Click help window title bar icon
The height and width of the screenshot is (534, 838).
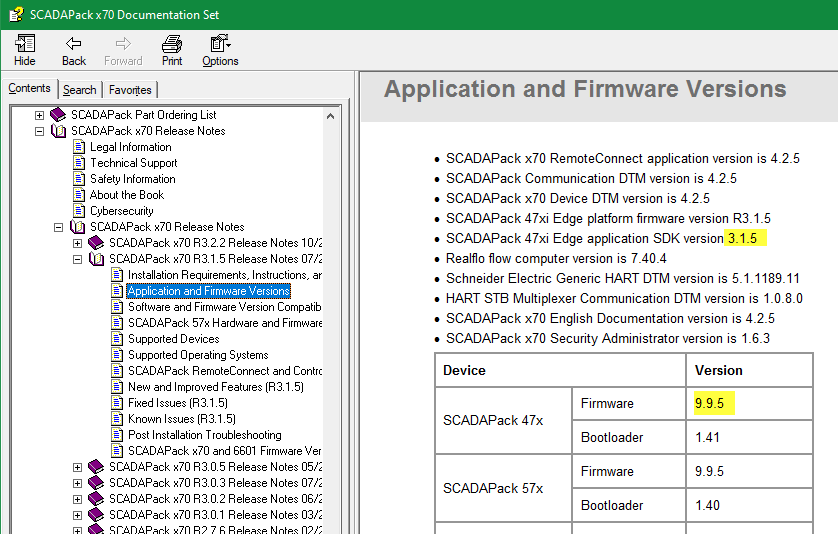[16, 14]
